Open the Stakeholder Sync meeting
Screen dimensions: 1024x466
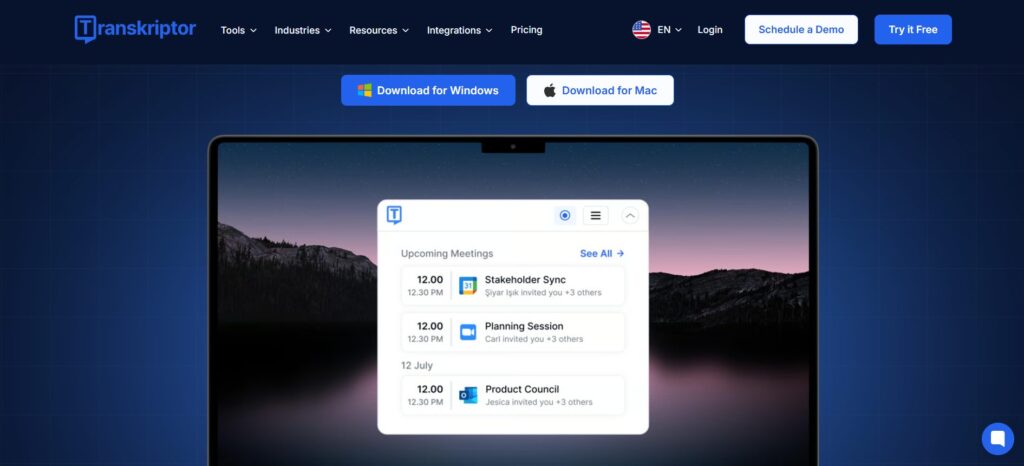pos(513,286)
